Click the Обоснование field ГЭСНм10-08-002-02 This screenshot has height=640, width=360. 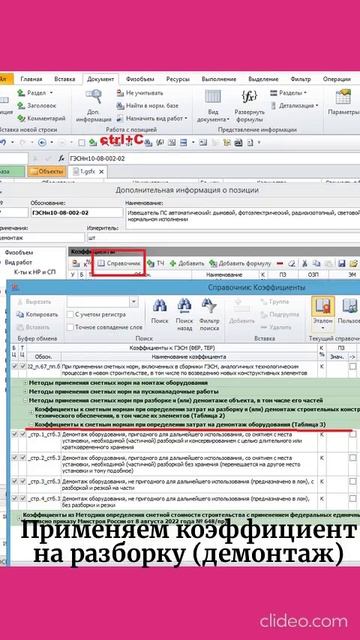pyautogui.click(x=77, y=213)
